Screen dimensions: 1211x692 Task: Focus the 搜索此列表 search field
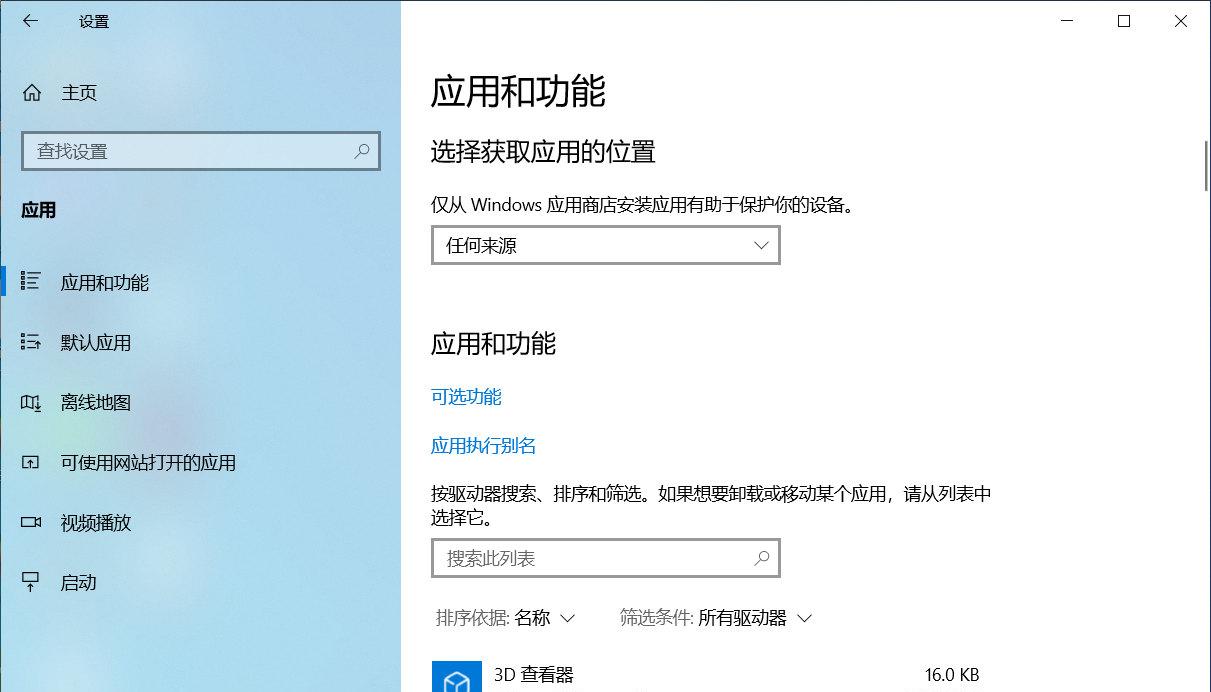605,558
